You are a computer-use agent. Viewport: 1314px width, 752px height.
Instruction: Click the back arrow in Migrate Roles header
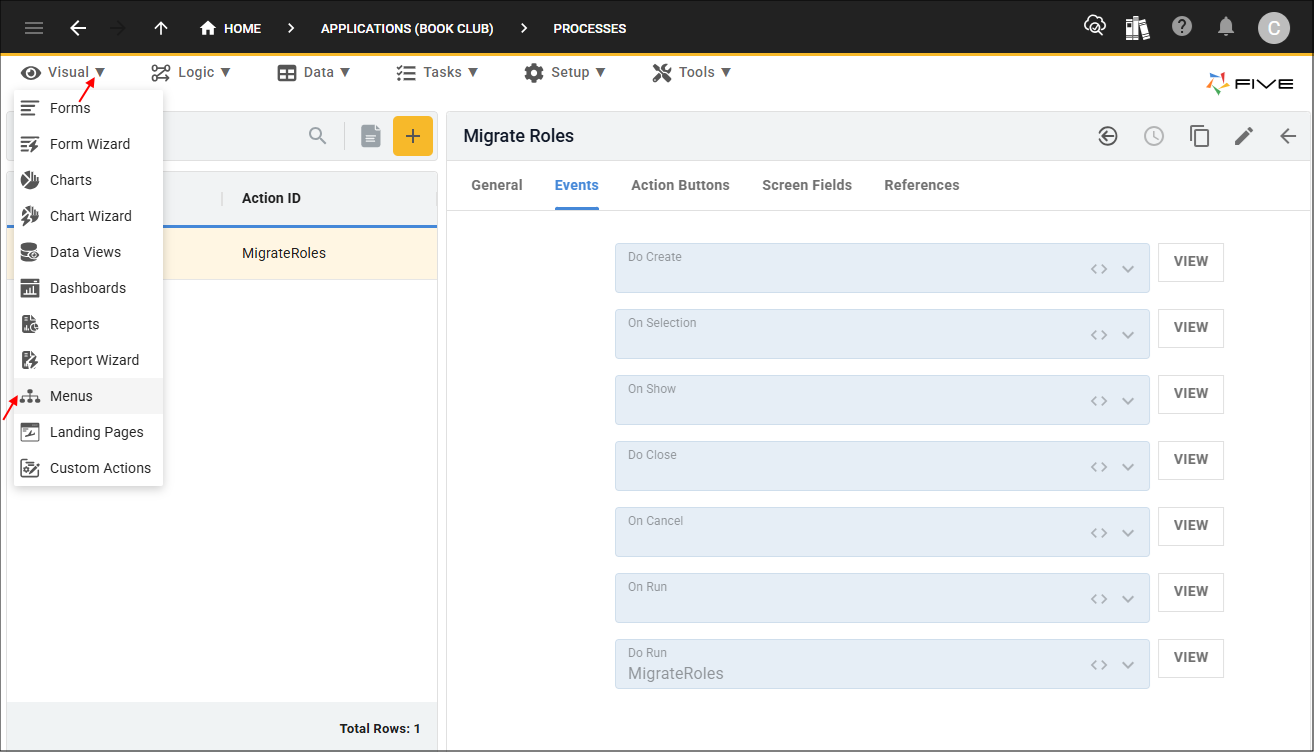tap(1288, 136)
